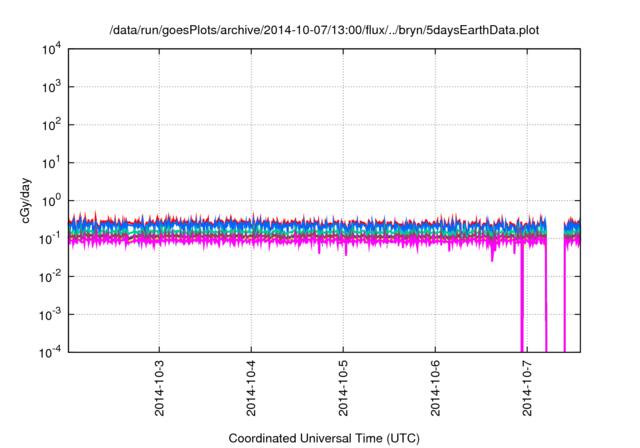Click the 2014-10-5 date tick label
This screenshot has height=448, width=640.
coord(343,388)
